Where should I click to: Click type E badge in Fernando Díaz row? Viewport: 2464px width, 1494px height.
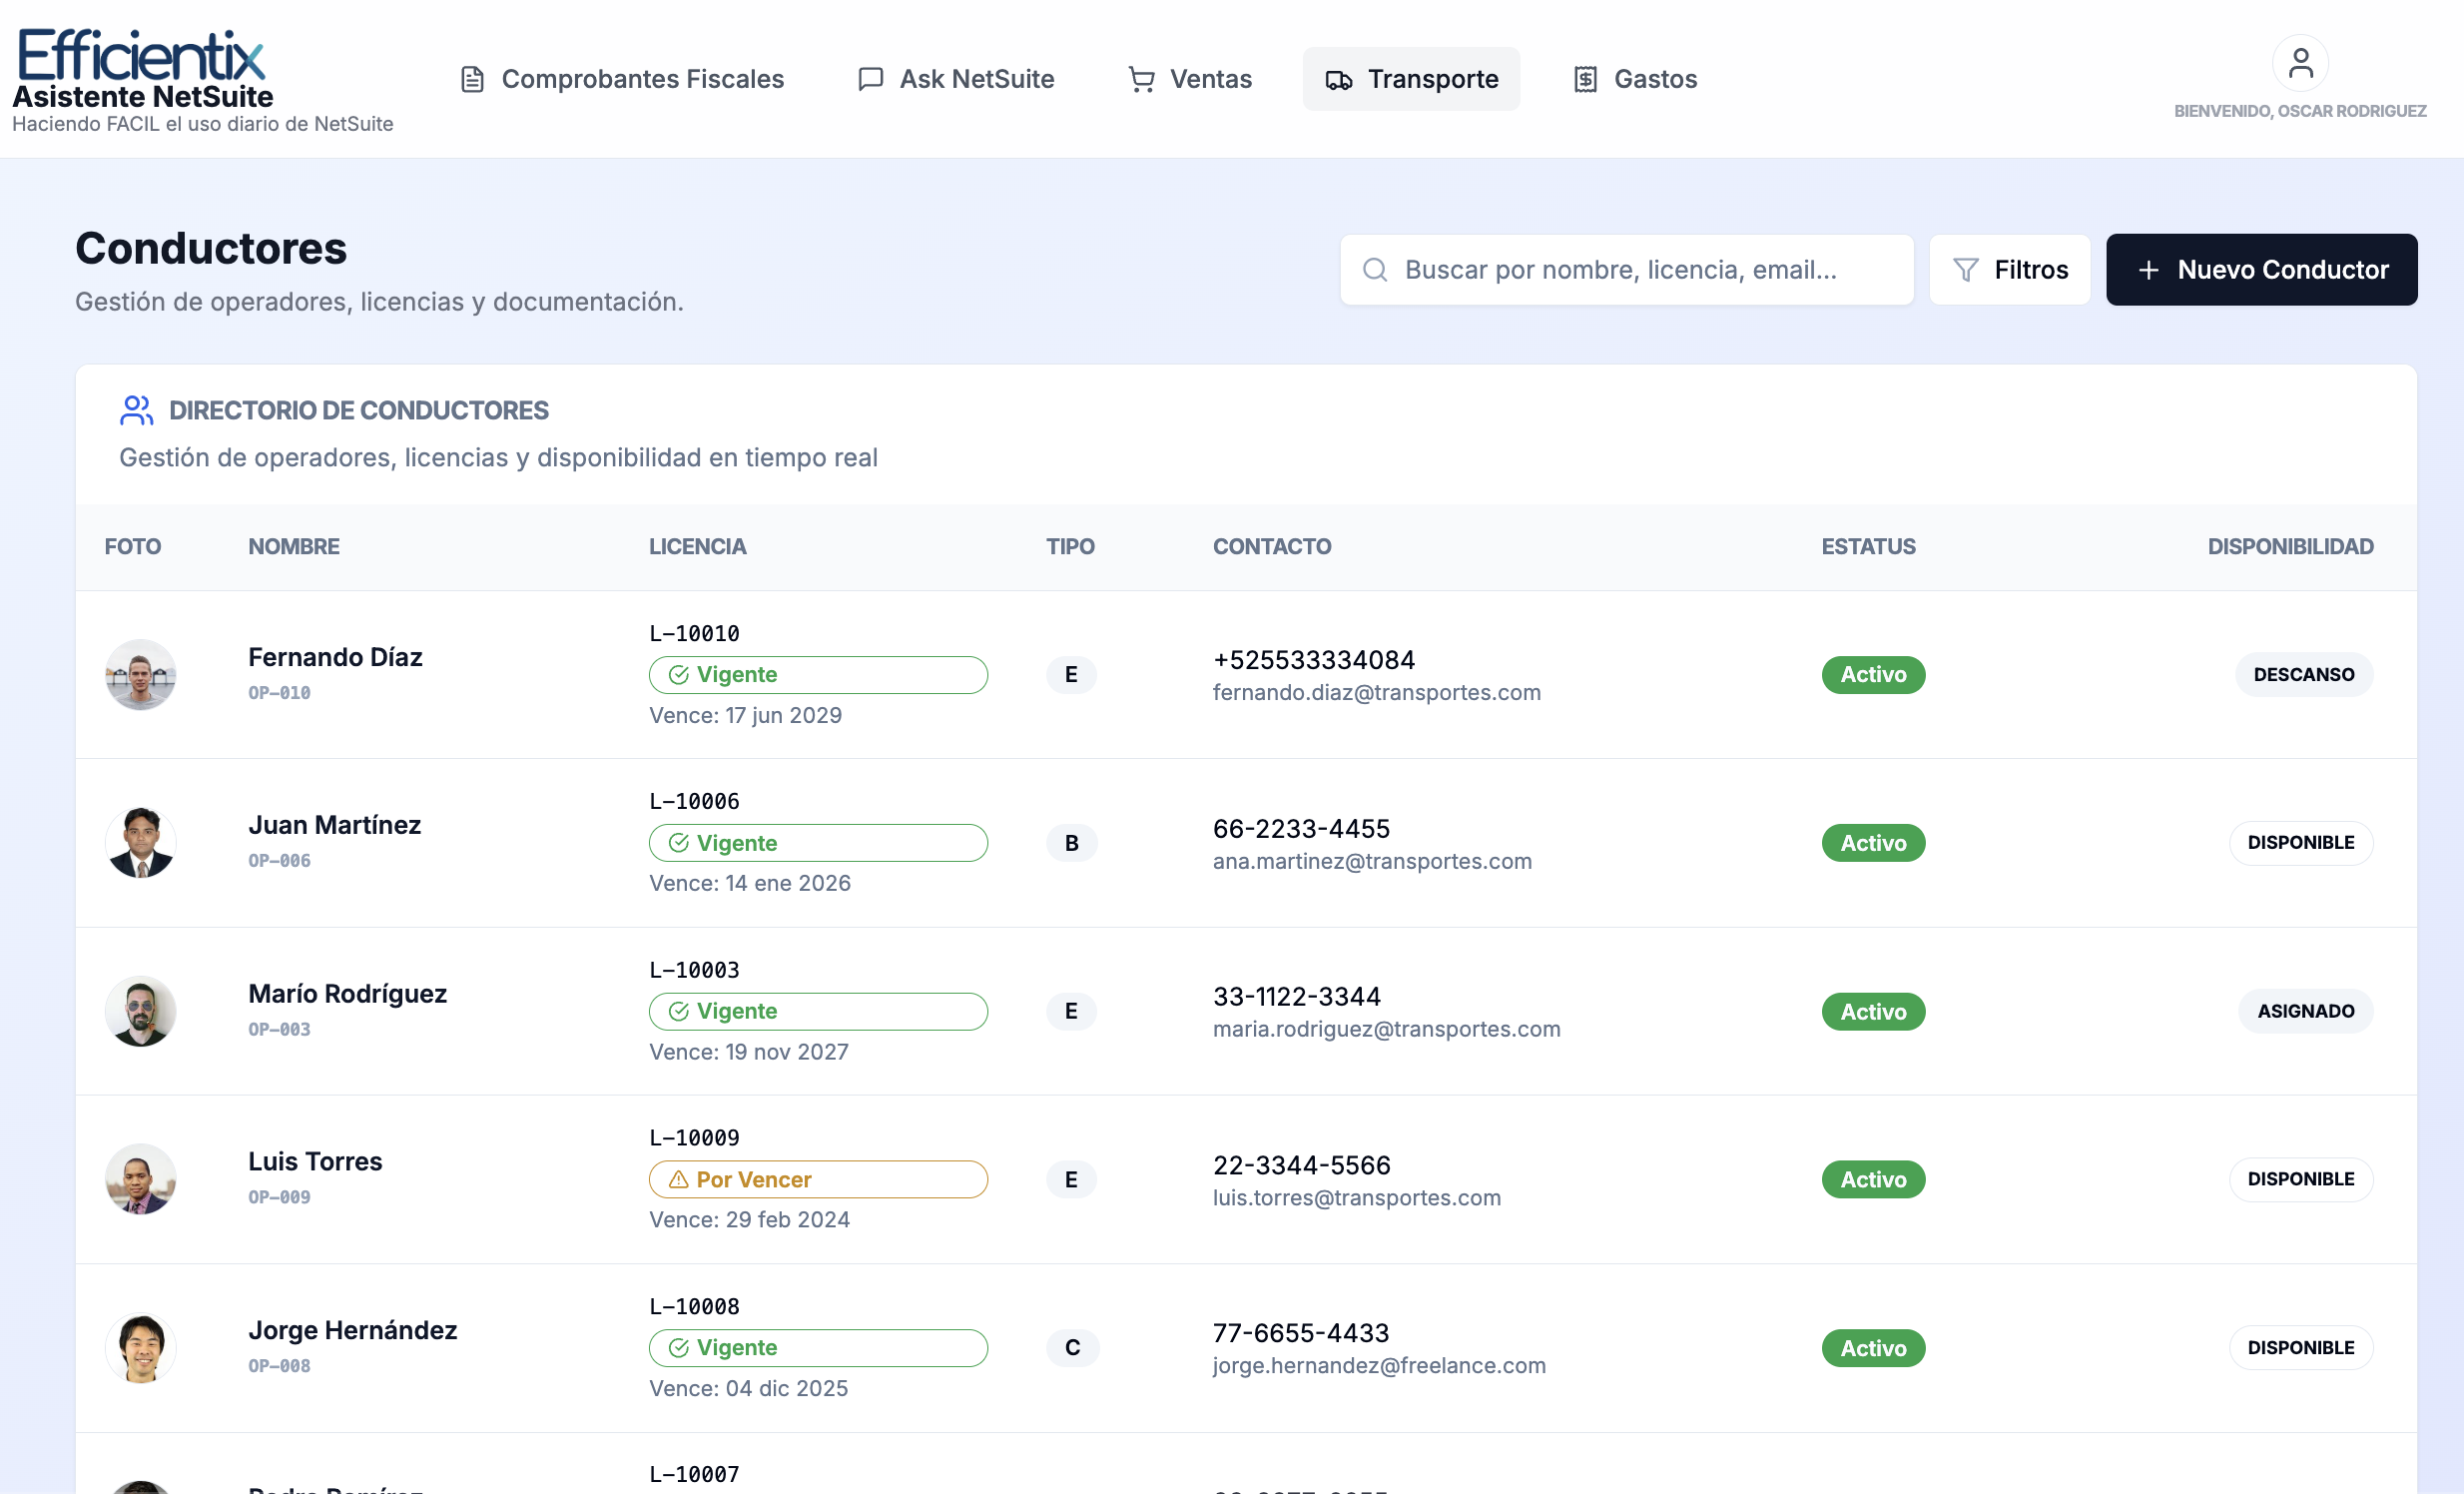point(1071,675)
